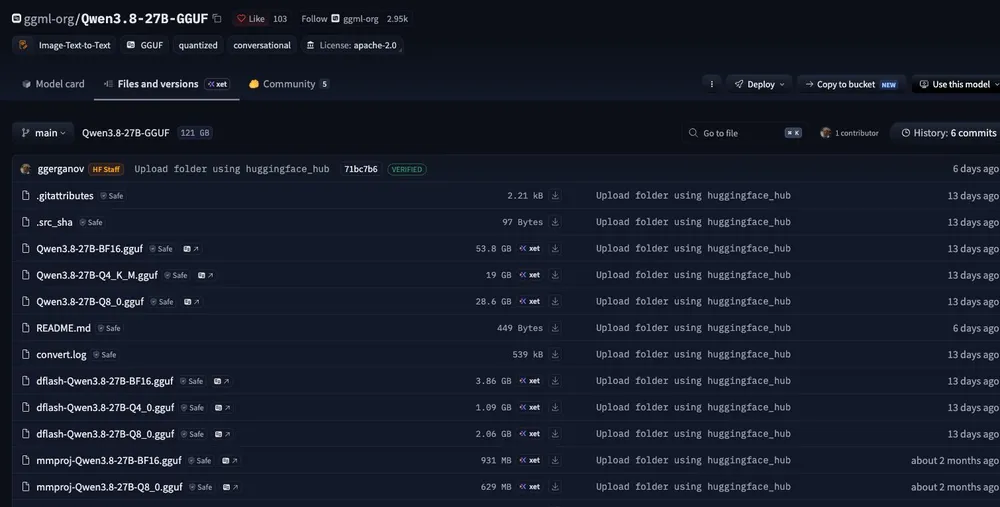
Task: Download Qwen3.8-27B-Q4_K_M.gguf
Action: tap(555, 275)
